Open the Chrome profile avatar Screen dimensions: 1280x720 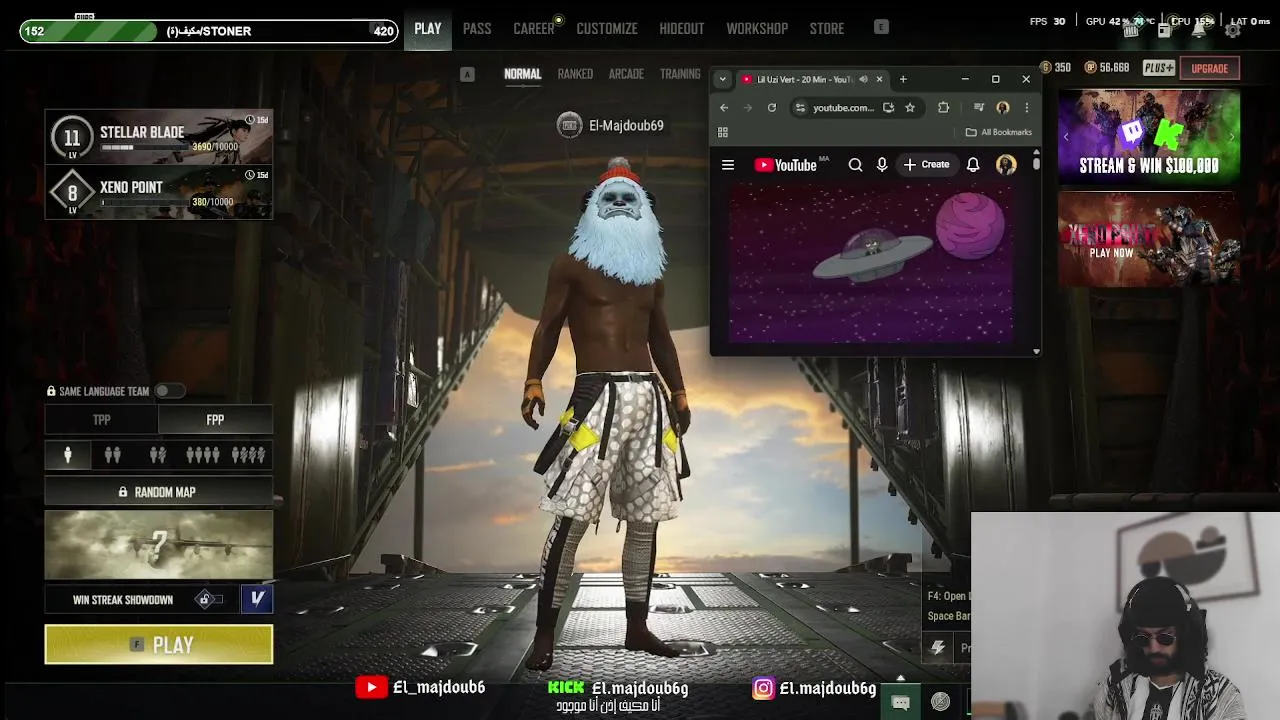point(1003,108)
